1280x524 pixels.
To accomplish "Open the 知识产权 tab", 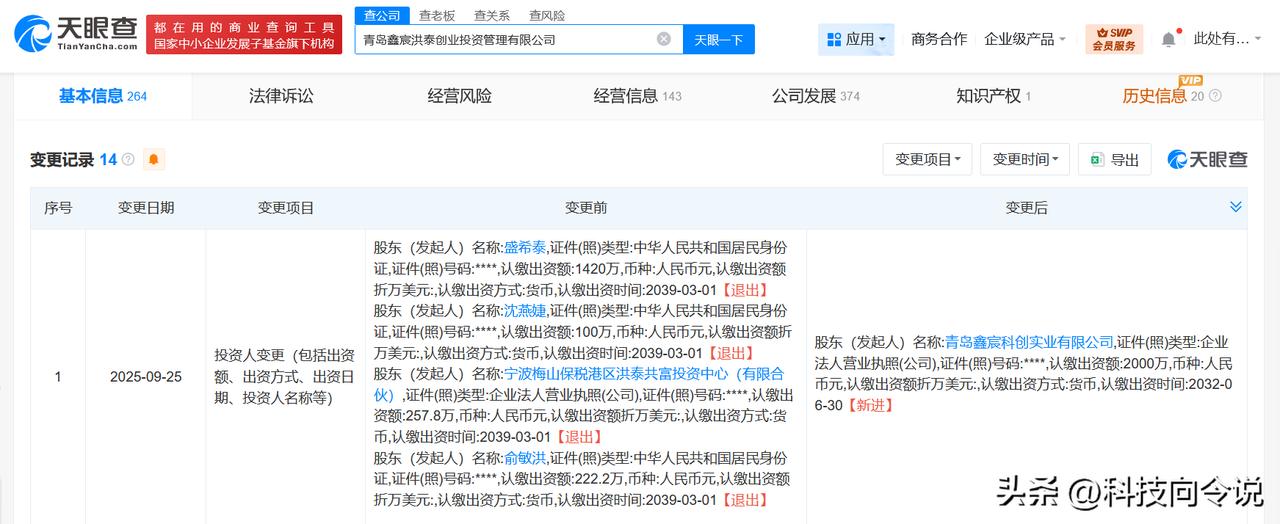I will (993, 96).
